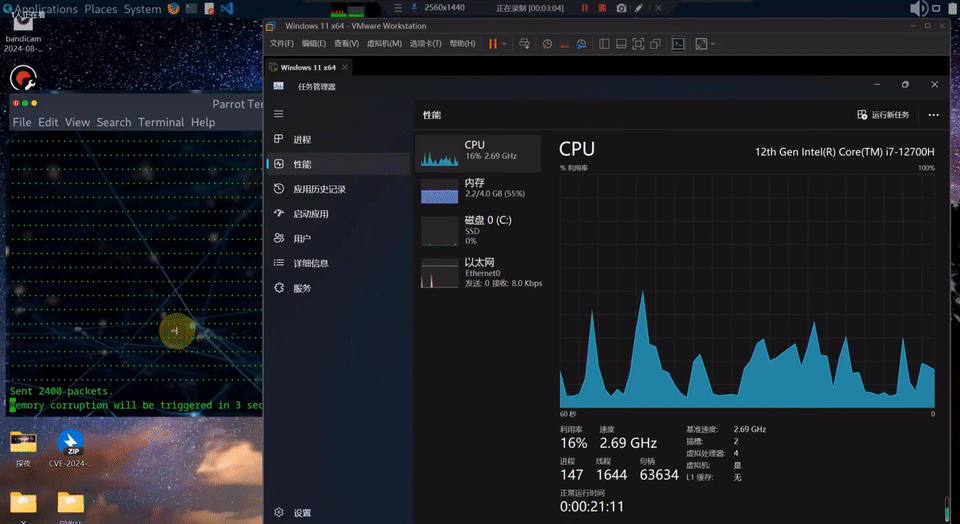The image size is (960, 524).
Task: Expand the stretch-guest view dropdown arrow
Action: 713,44
